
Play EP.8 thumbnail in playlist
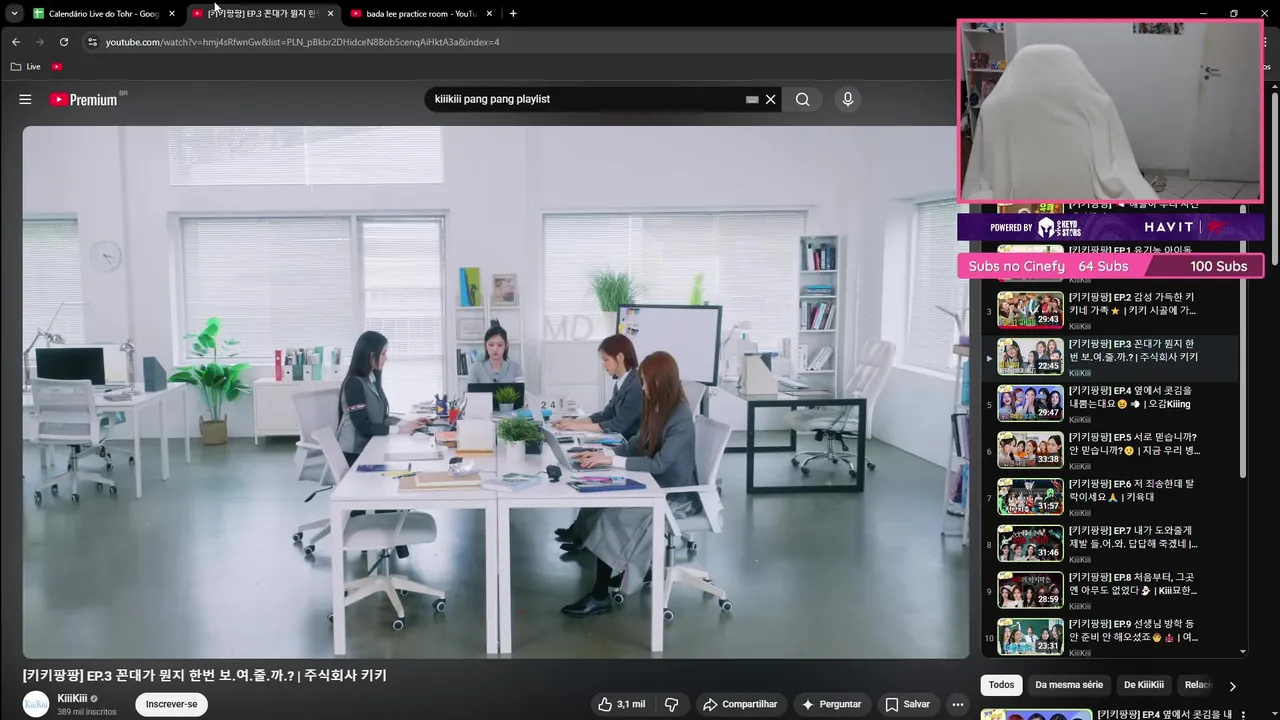[x=1030, y=590]
